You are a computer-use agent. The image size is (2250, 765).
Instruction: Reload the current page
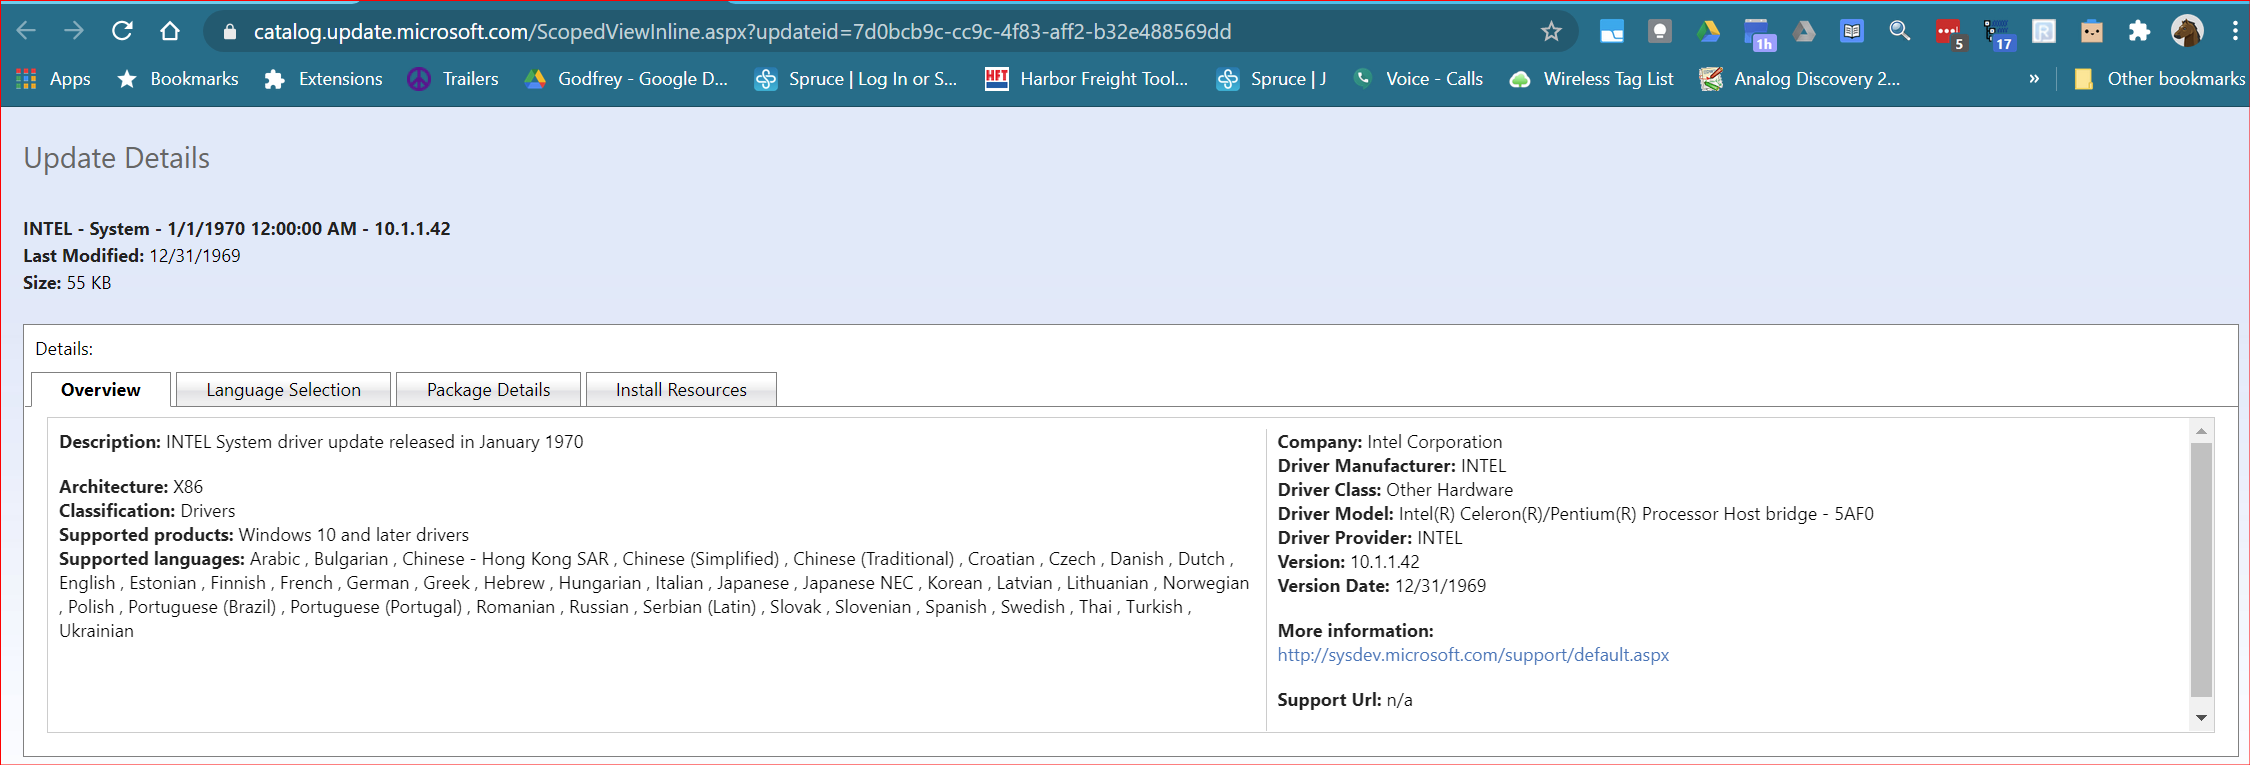coord(122,31)
